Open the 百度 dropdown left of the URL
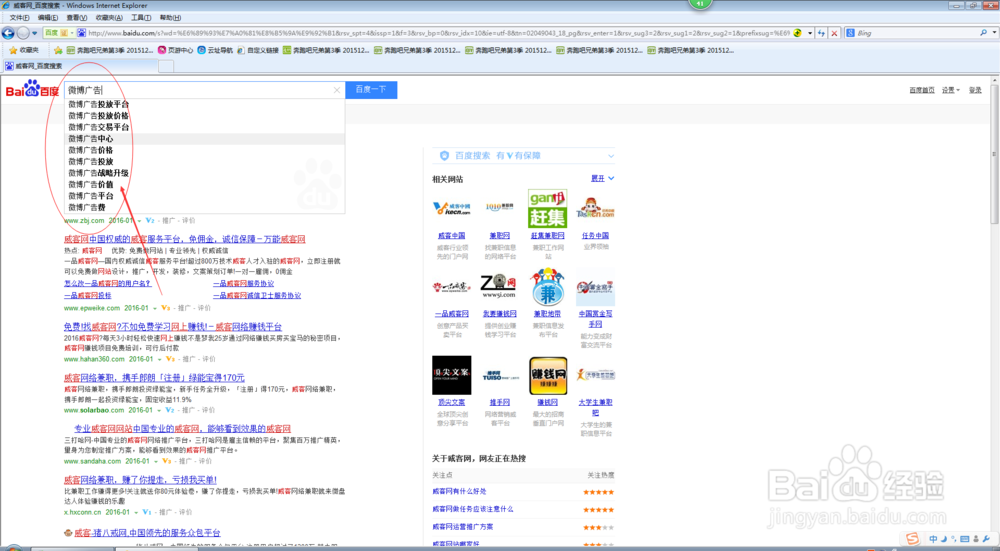 point(59,33)
